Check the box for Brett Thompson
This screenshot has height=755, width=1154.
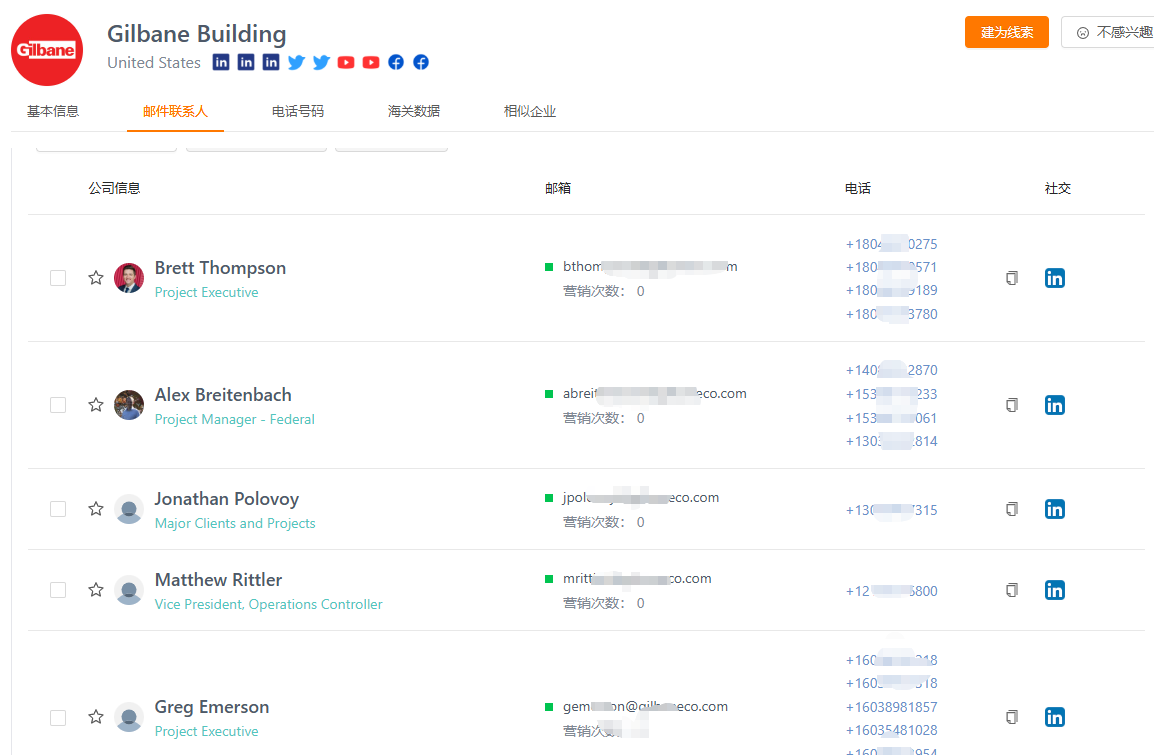58,278
